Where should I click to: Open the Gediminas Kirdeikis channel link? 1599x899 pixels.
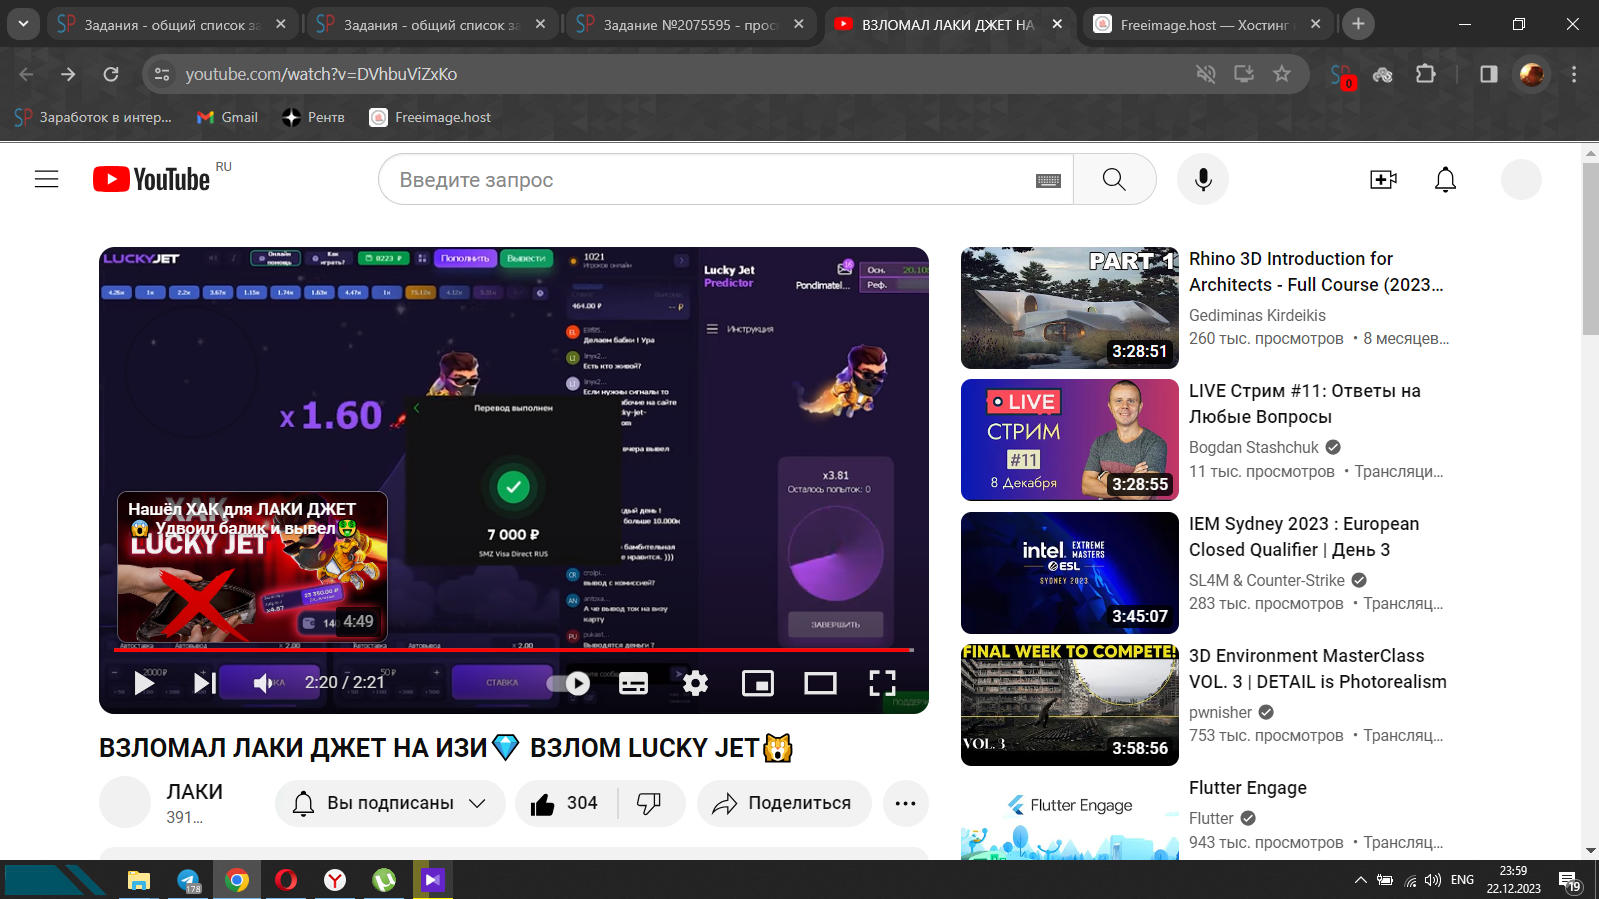[1257, 315]
